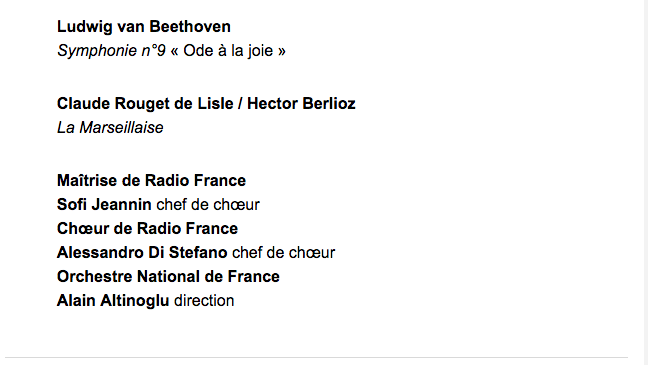Click the Chœur de Radio France line
Image resolution: width=648 pixels, height=365 pixels.
coord(148,229)
